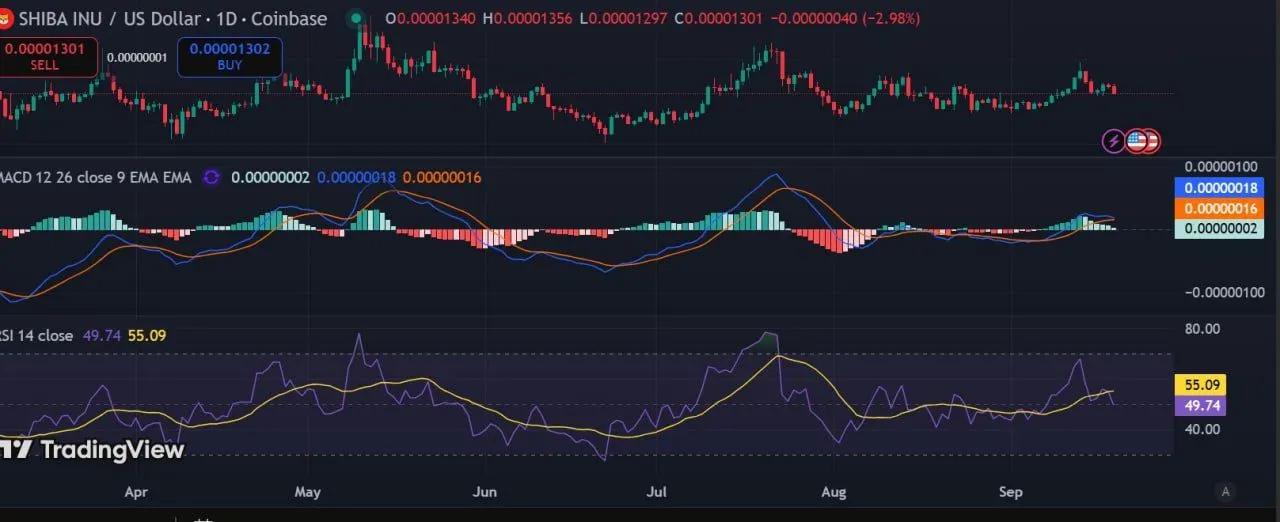The width and height of the screenshot is (1280, 522).
Task: Select the Jul marker on time axis
Action: point(657,492)
